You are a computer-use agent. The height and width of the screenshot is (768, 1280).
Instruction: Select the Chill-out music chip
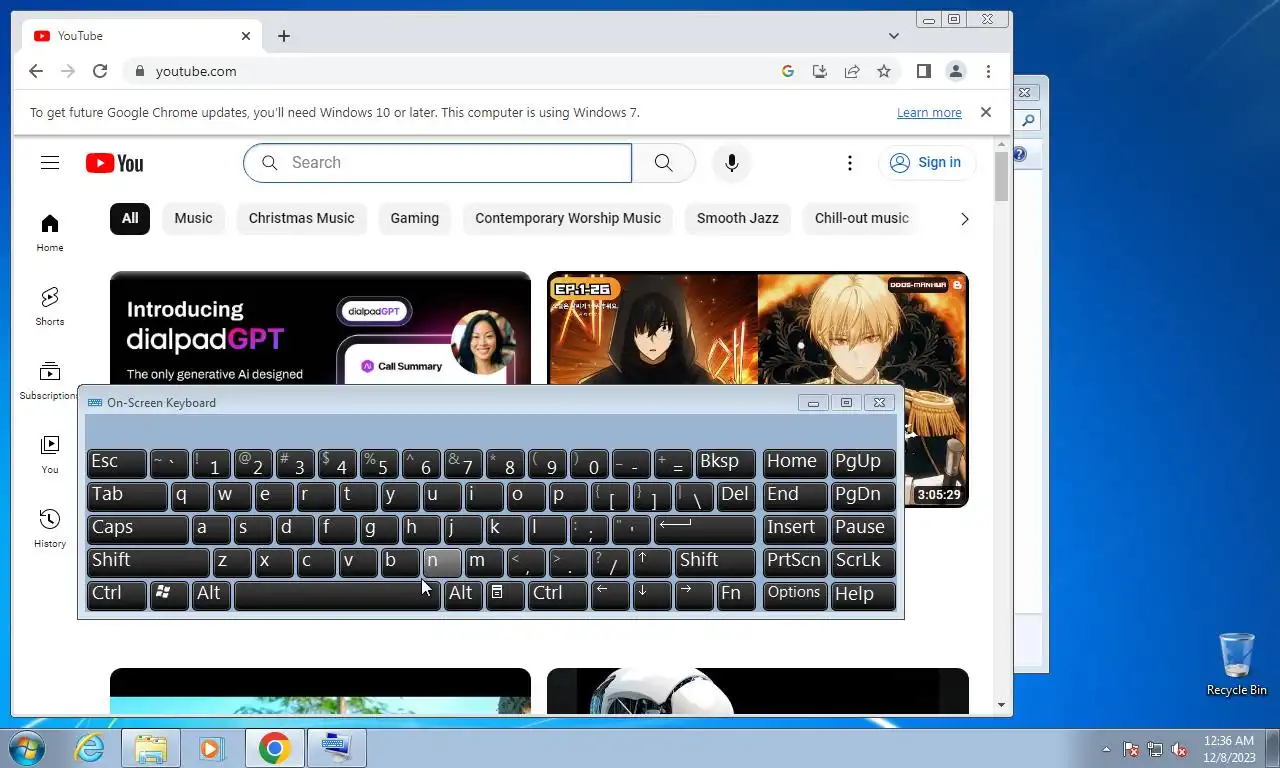(862, 218)
